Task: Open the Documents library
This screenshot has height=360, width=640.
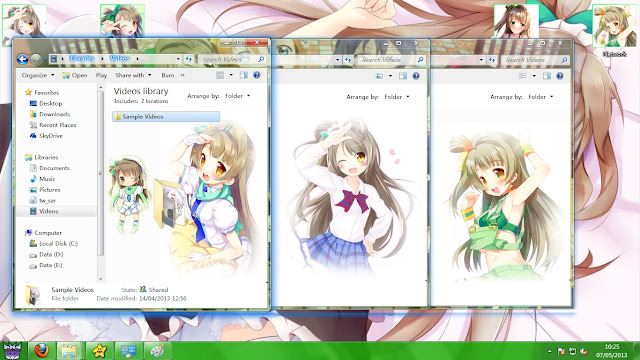Action: pyautogui.click(x=50, y=168)
